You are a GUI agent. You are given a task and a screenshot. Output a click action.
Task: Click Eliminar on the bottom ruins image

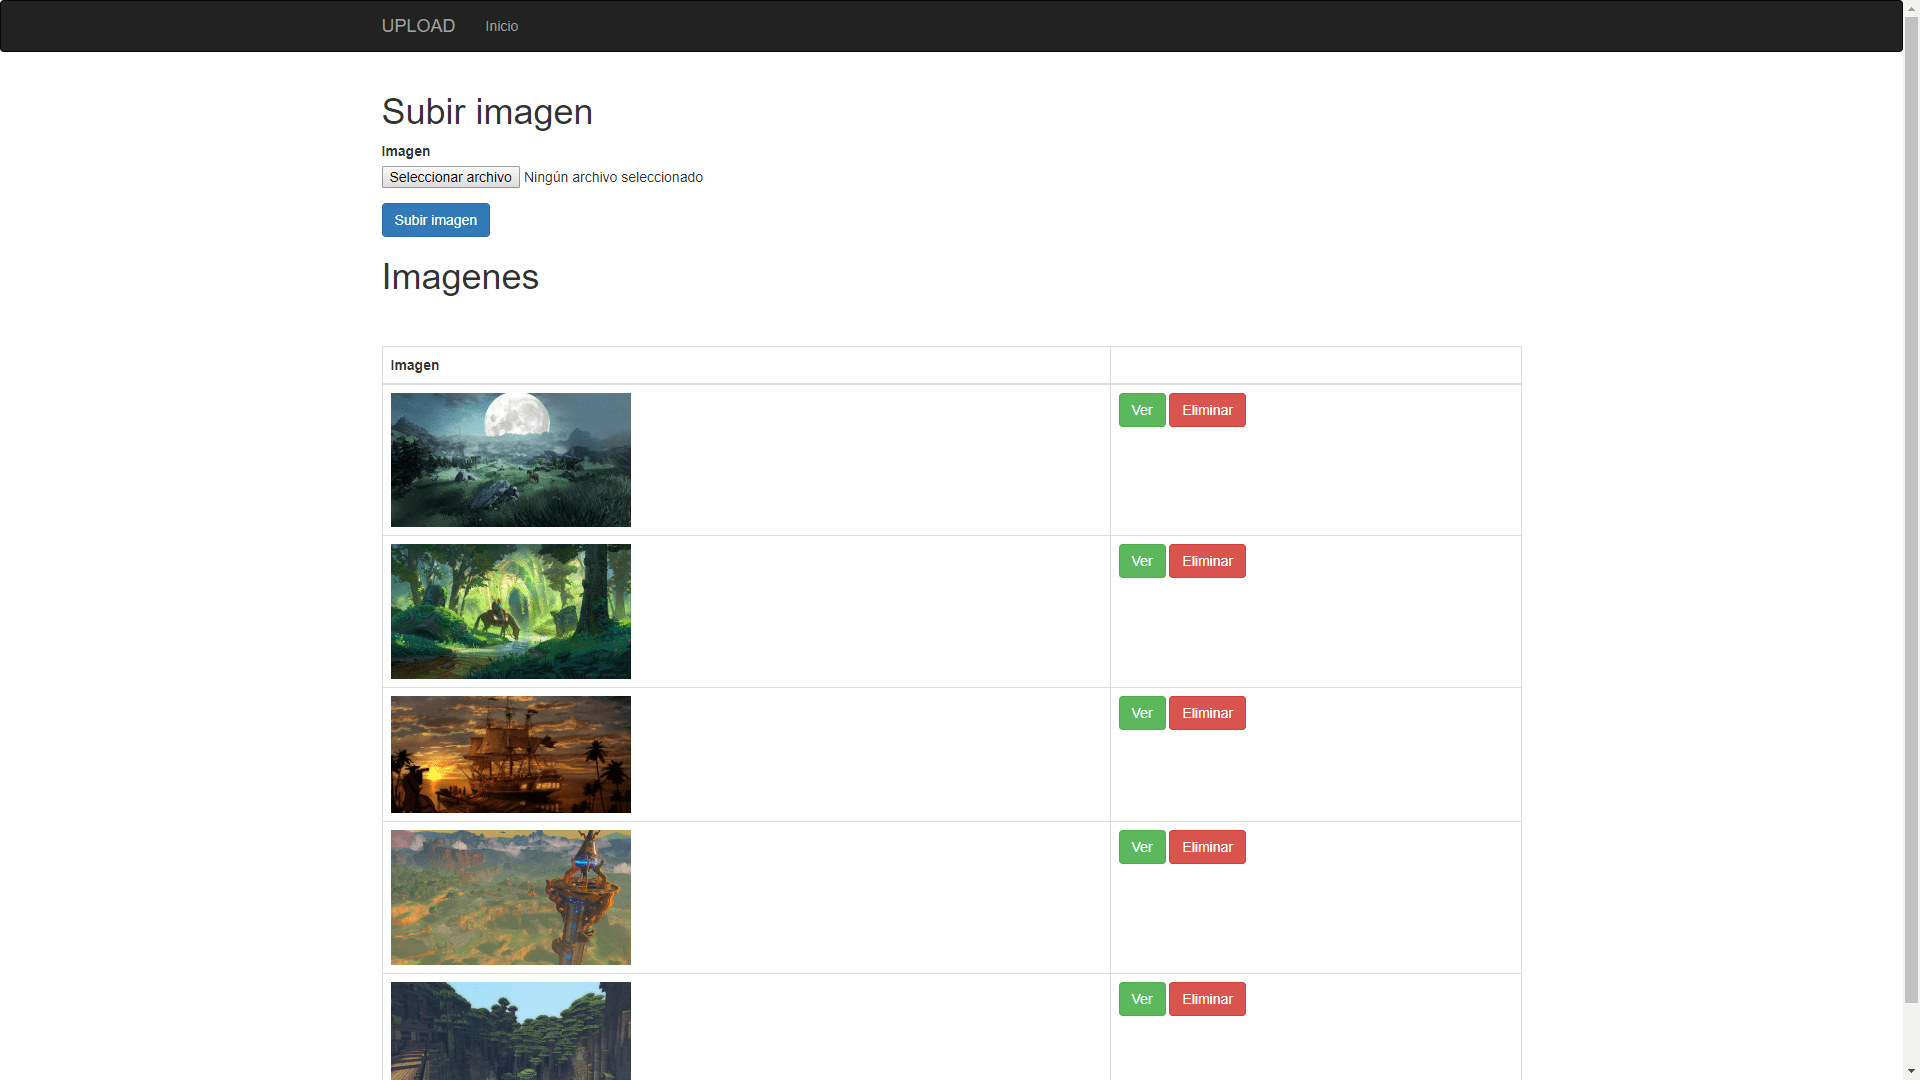tap(1207, 998)
